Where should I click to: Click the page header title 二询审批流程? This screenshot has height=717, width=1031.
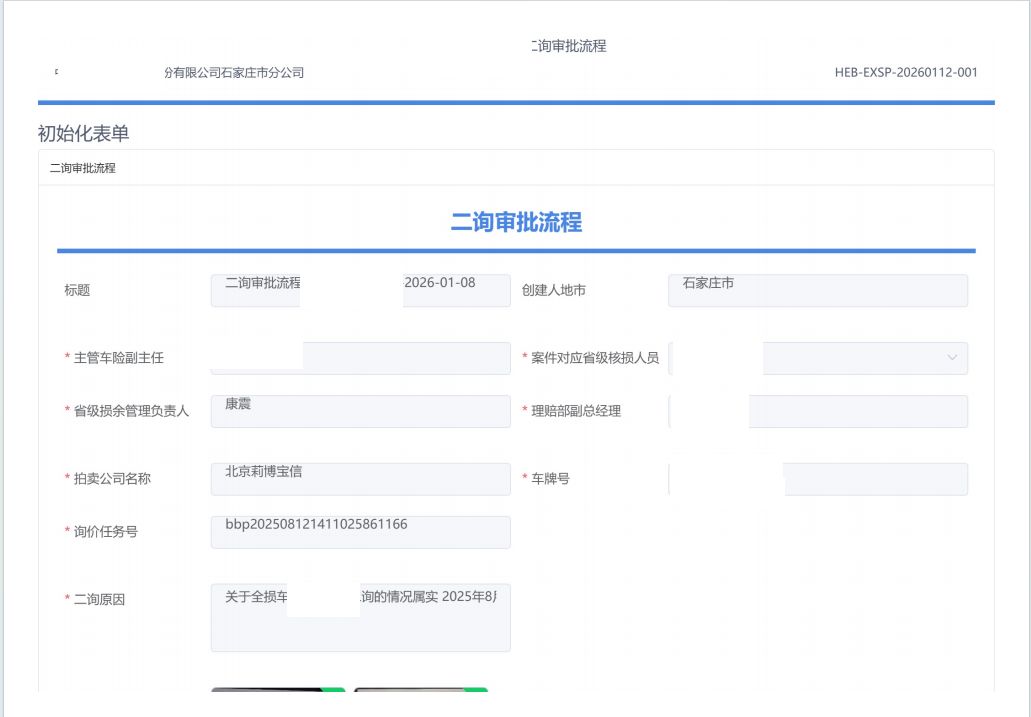coord(568,46)
